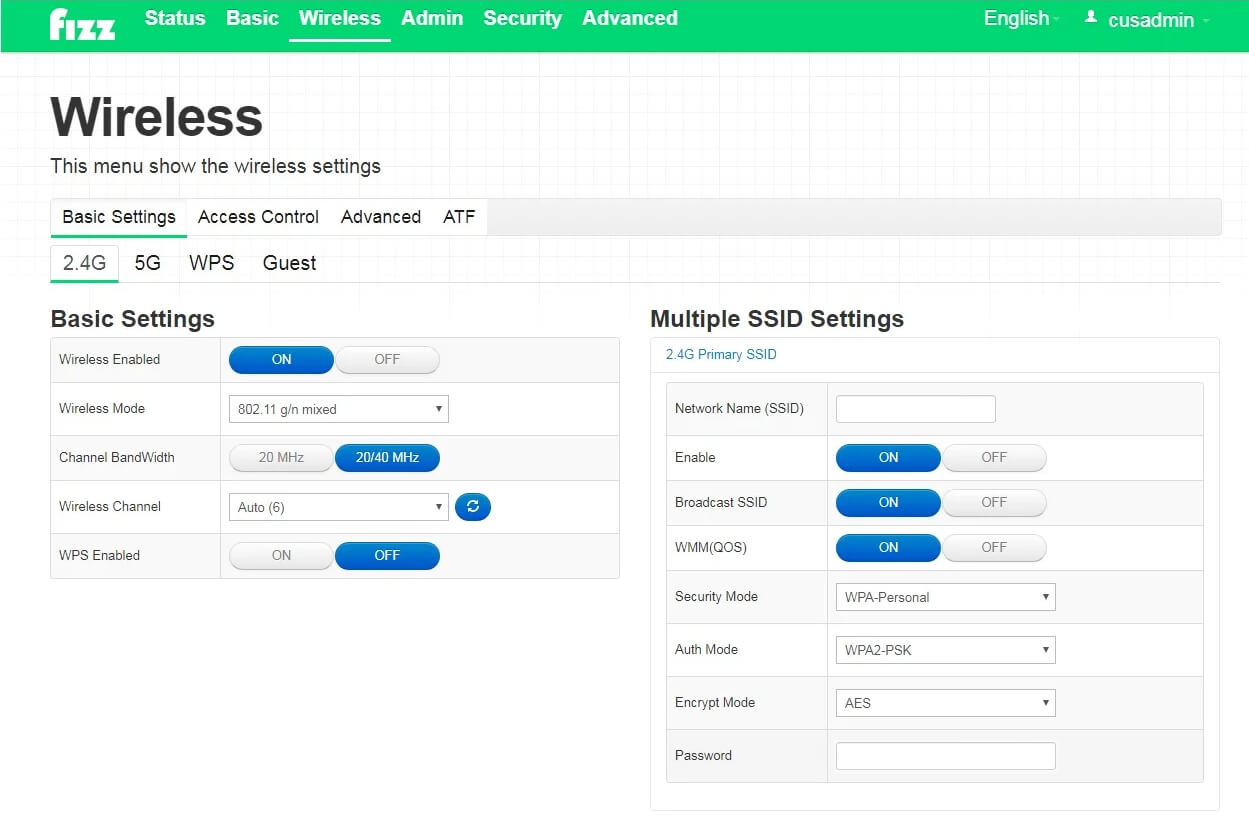Expand the Wireless Channel dropdown
Viewport: 1249px width, 815px height.
[338, 507]
